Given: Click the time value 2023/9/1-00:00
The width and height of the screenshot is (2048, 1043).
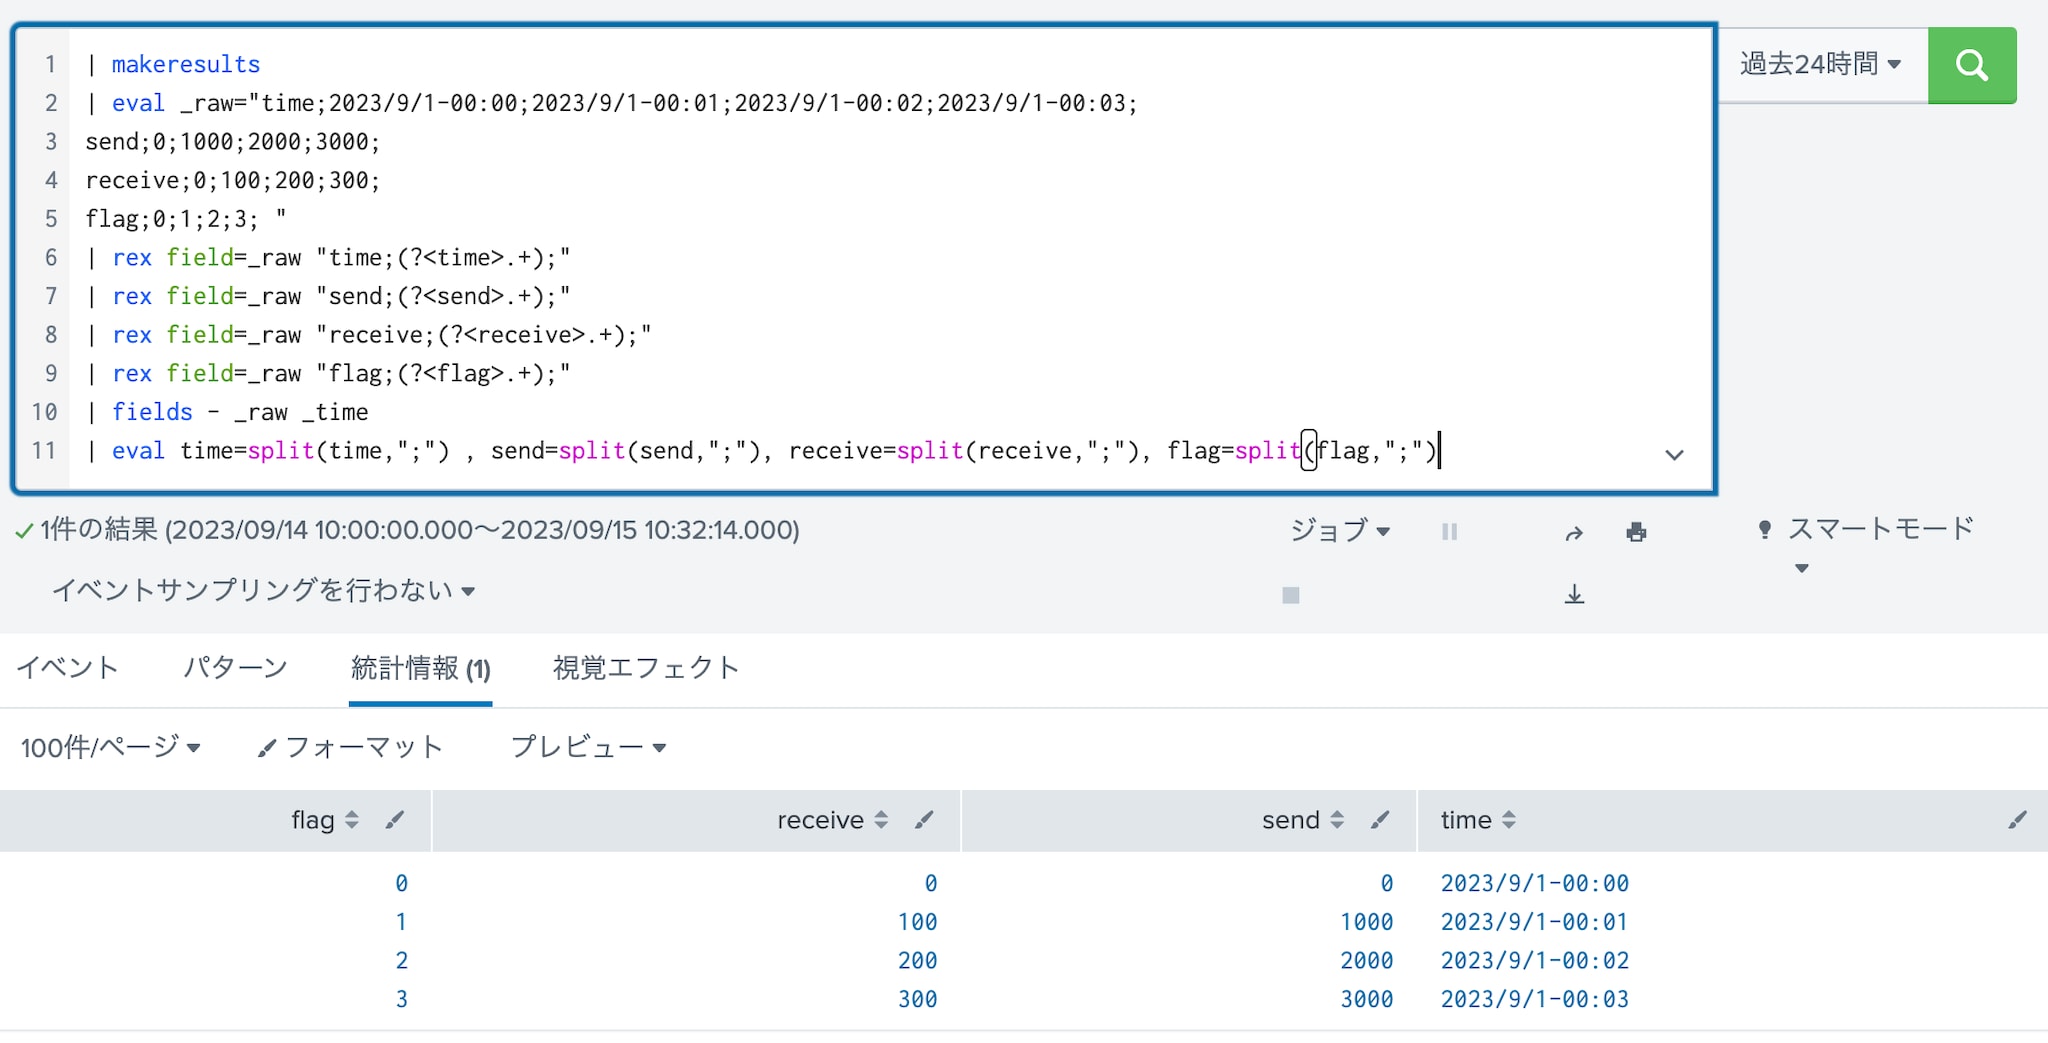Looking at the screenshot, I should coord(1534,884).
